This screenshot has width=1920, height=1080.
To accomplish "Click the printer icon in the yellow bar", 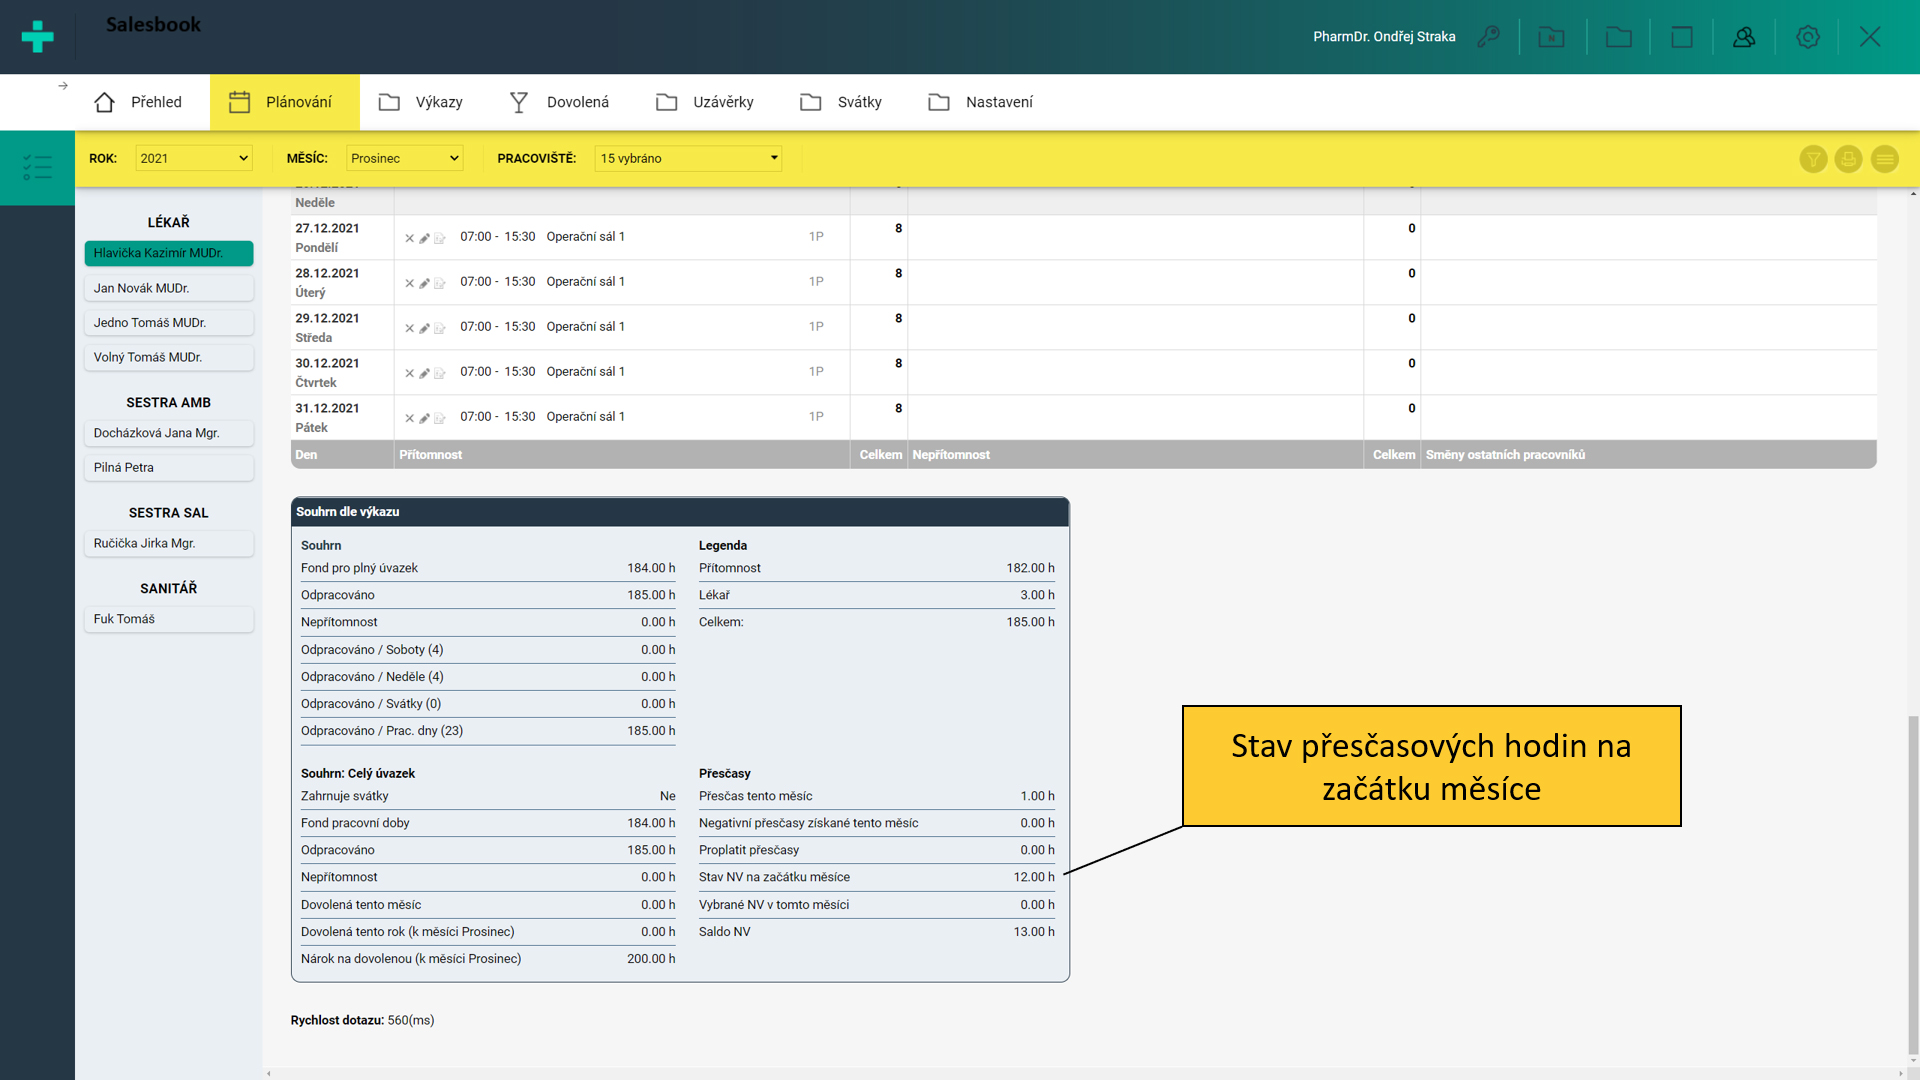I will 1848,159.
